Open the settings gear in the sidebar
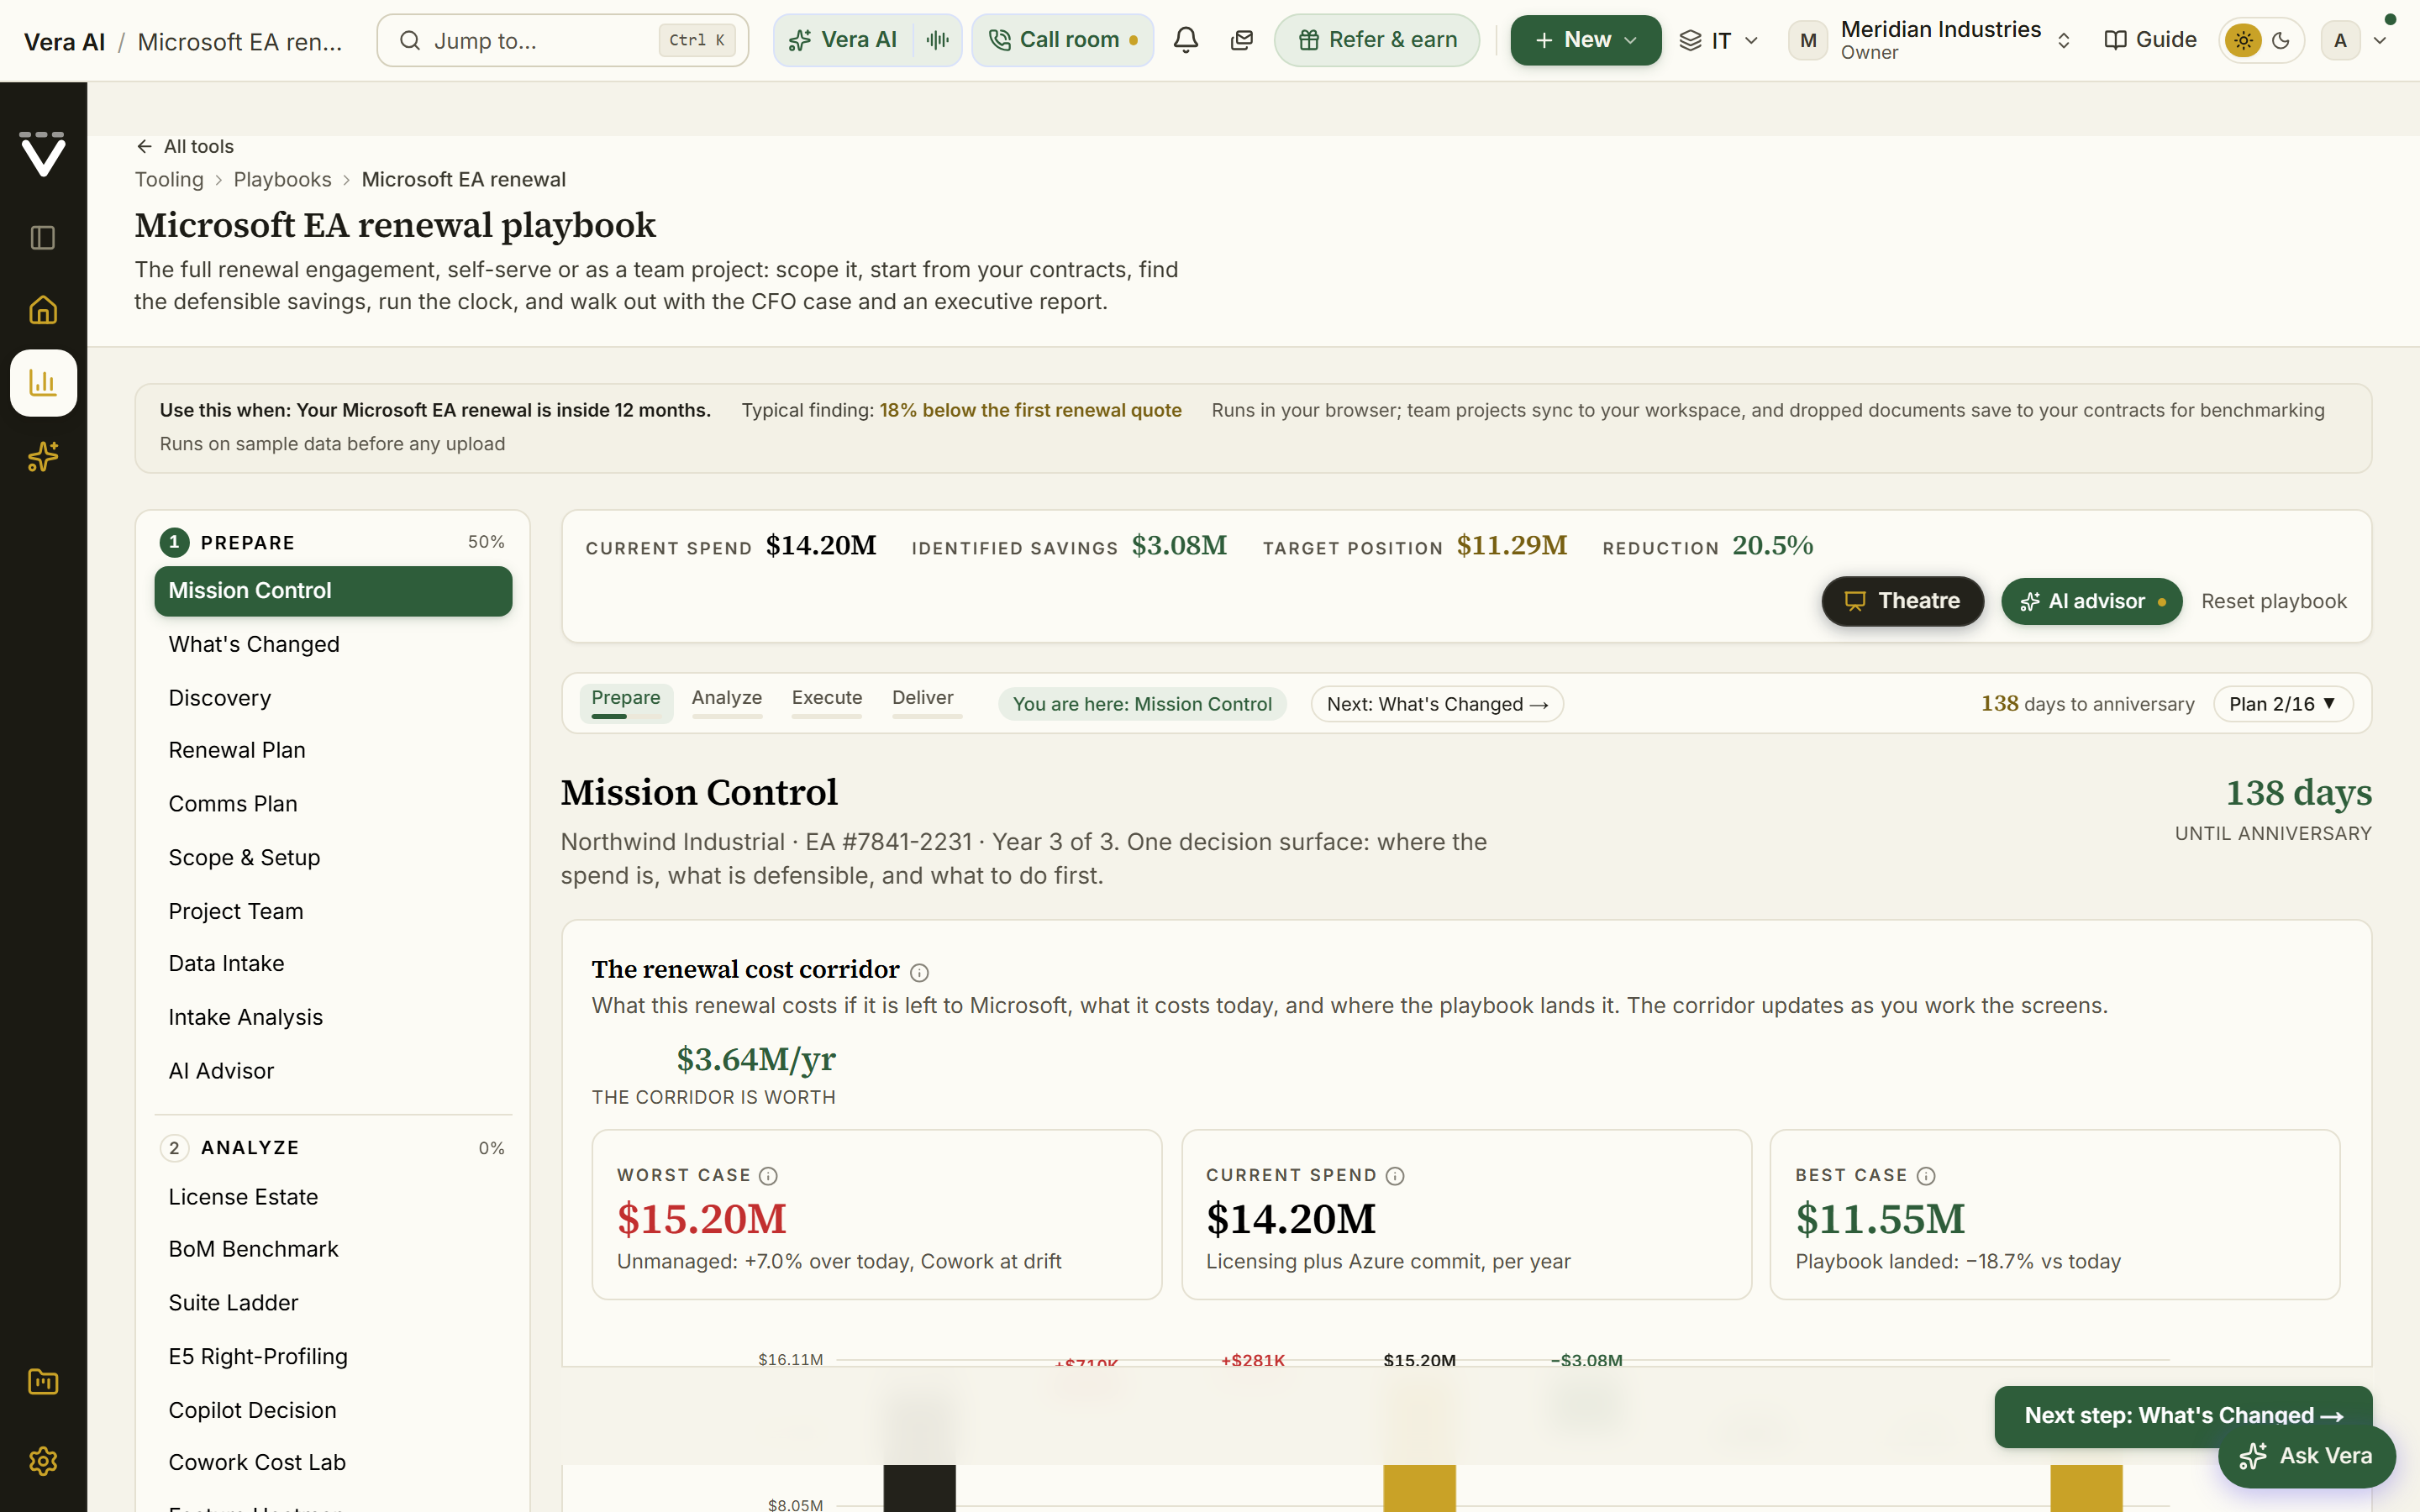This screenshot has height=1512, width=2420. 43,1461
